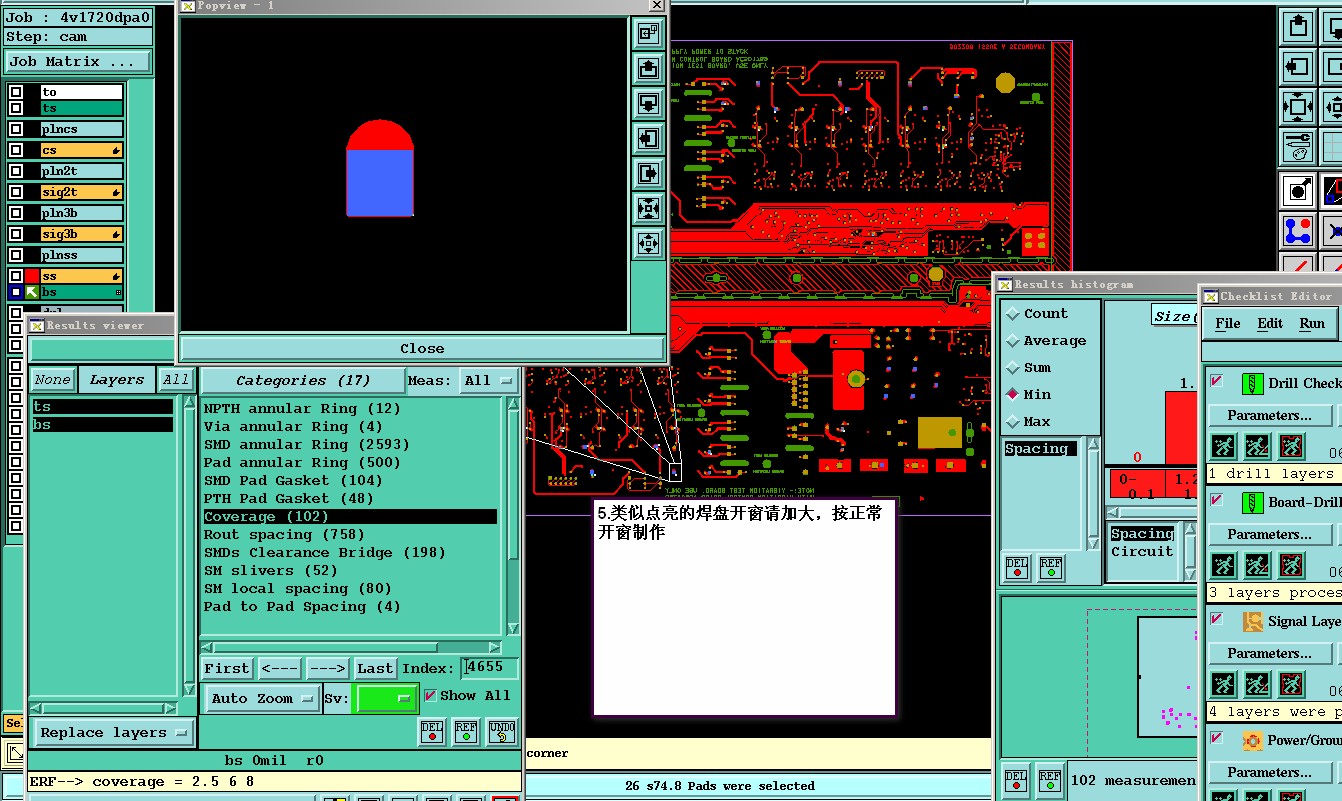Toggle the Drill Check enable checkbox
1342x801 pixels.
tap(1217, 381)
